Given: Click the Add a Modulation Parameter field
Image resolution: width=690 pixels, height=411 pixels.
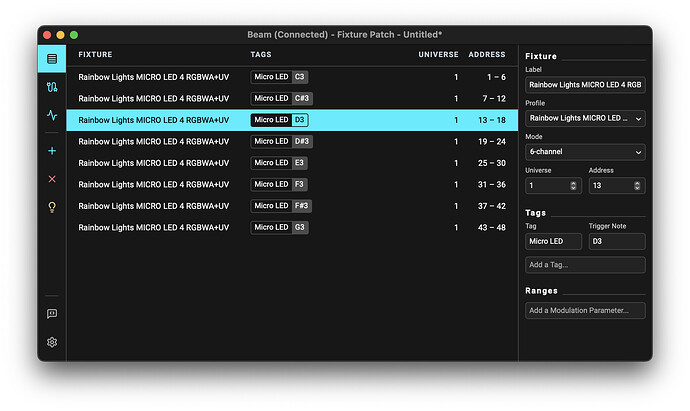Looking at the screenshot, I should [x=585, y=311].
